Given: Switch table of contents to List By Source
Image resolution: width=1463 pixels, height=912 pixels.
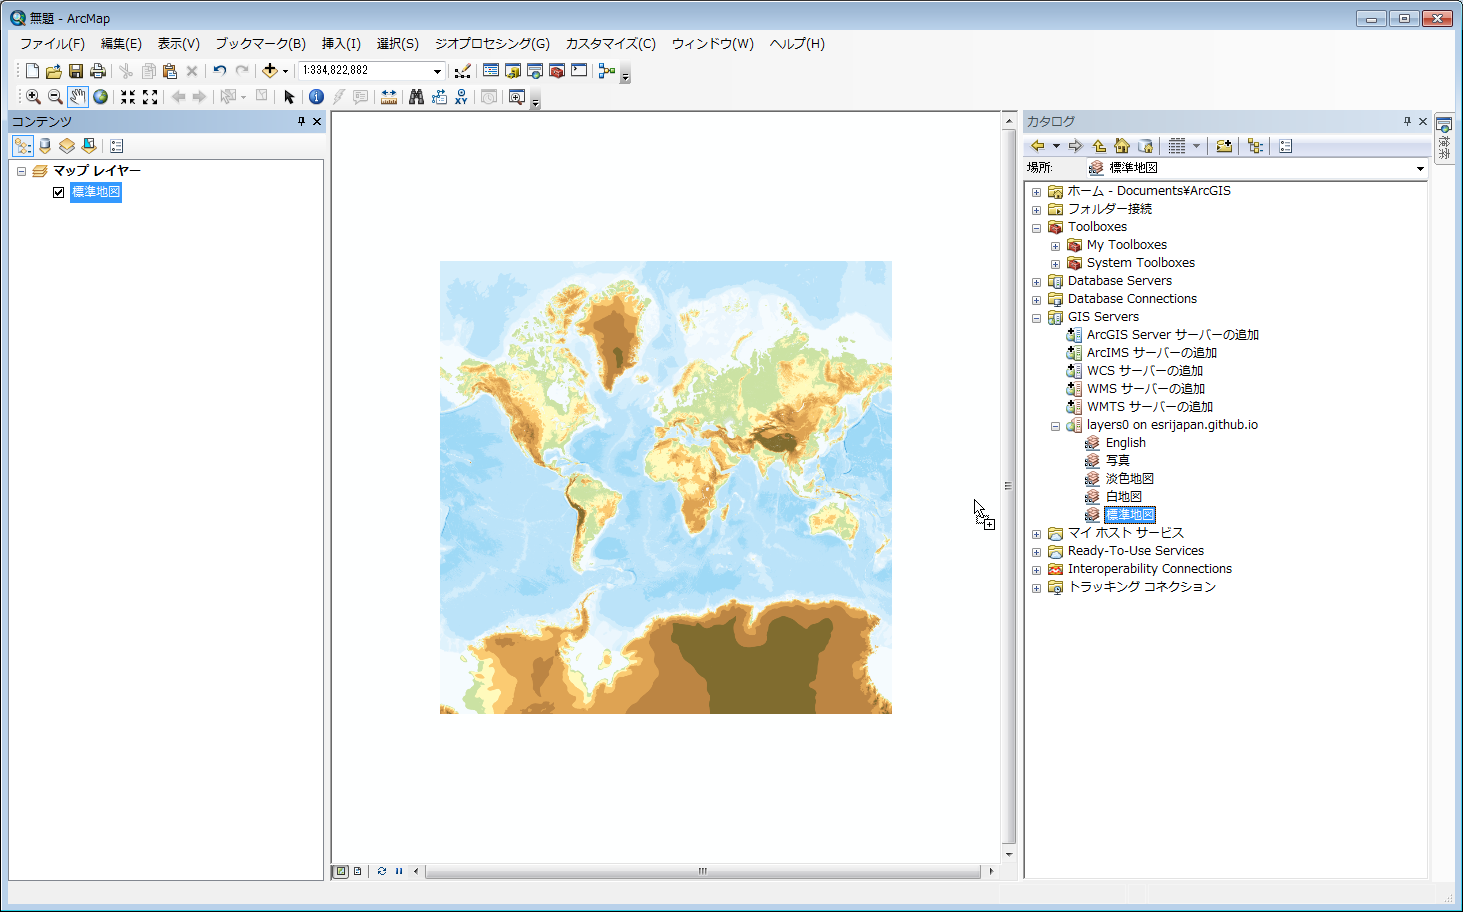Looking at the screenshot, I should 44,145.
